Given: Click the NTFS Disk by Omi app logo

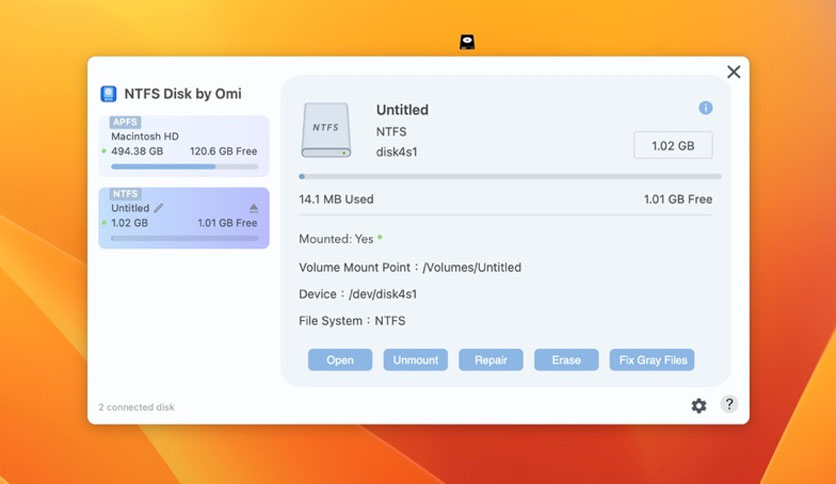Looking at the screenshot, I should click(108, 94).
